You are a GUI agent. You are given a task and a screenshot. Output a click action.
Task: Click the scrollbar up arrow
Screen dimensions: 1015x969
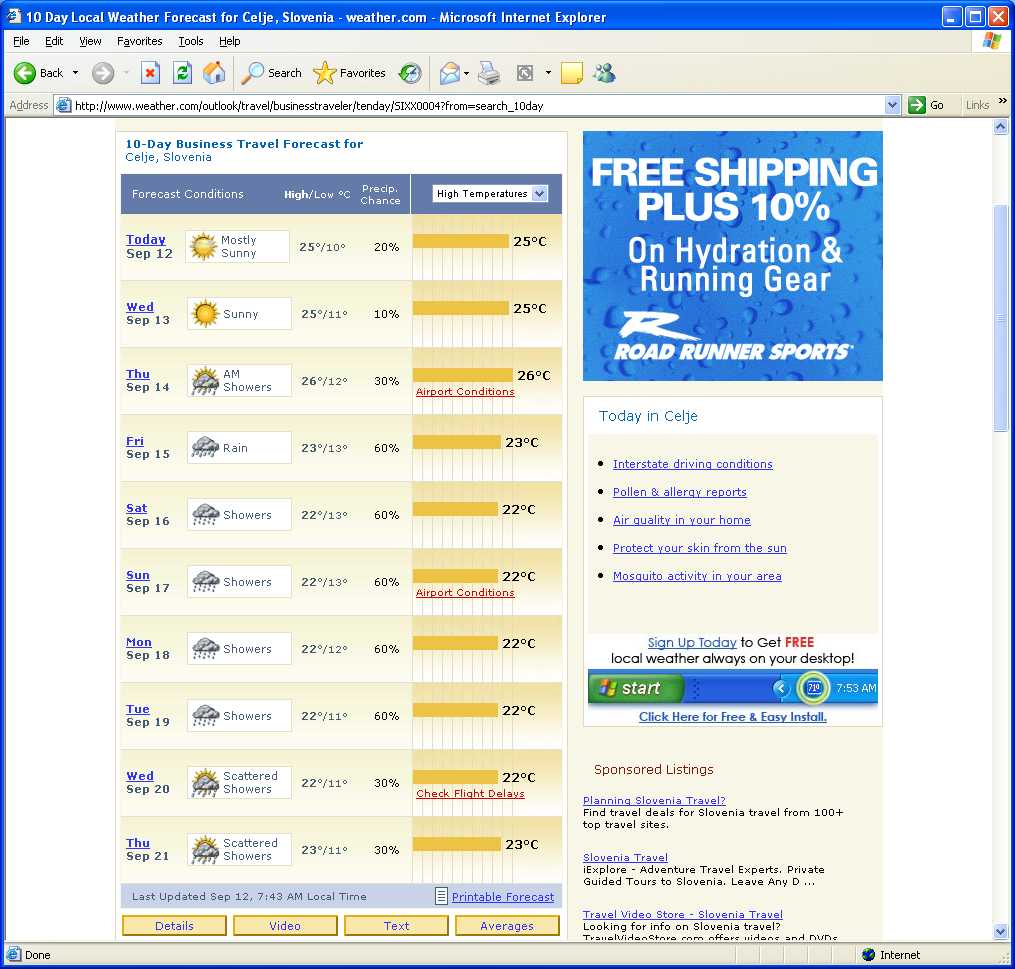point(1001,126)
